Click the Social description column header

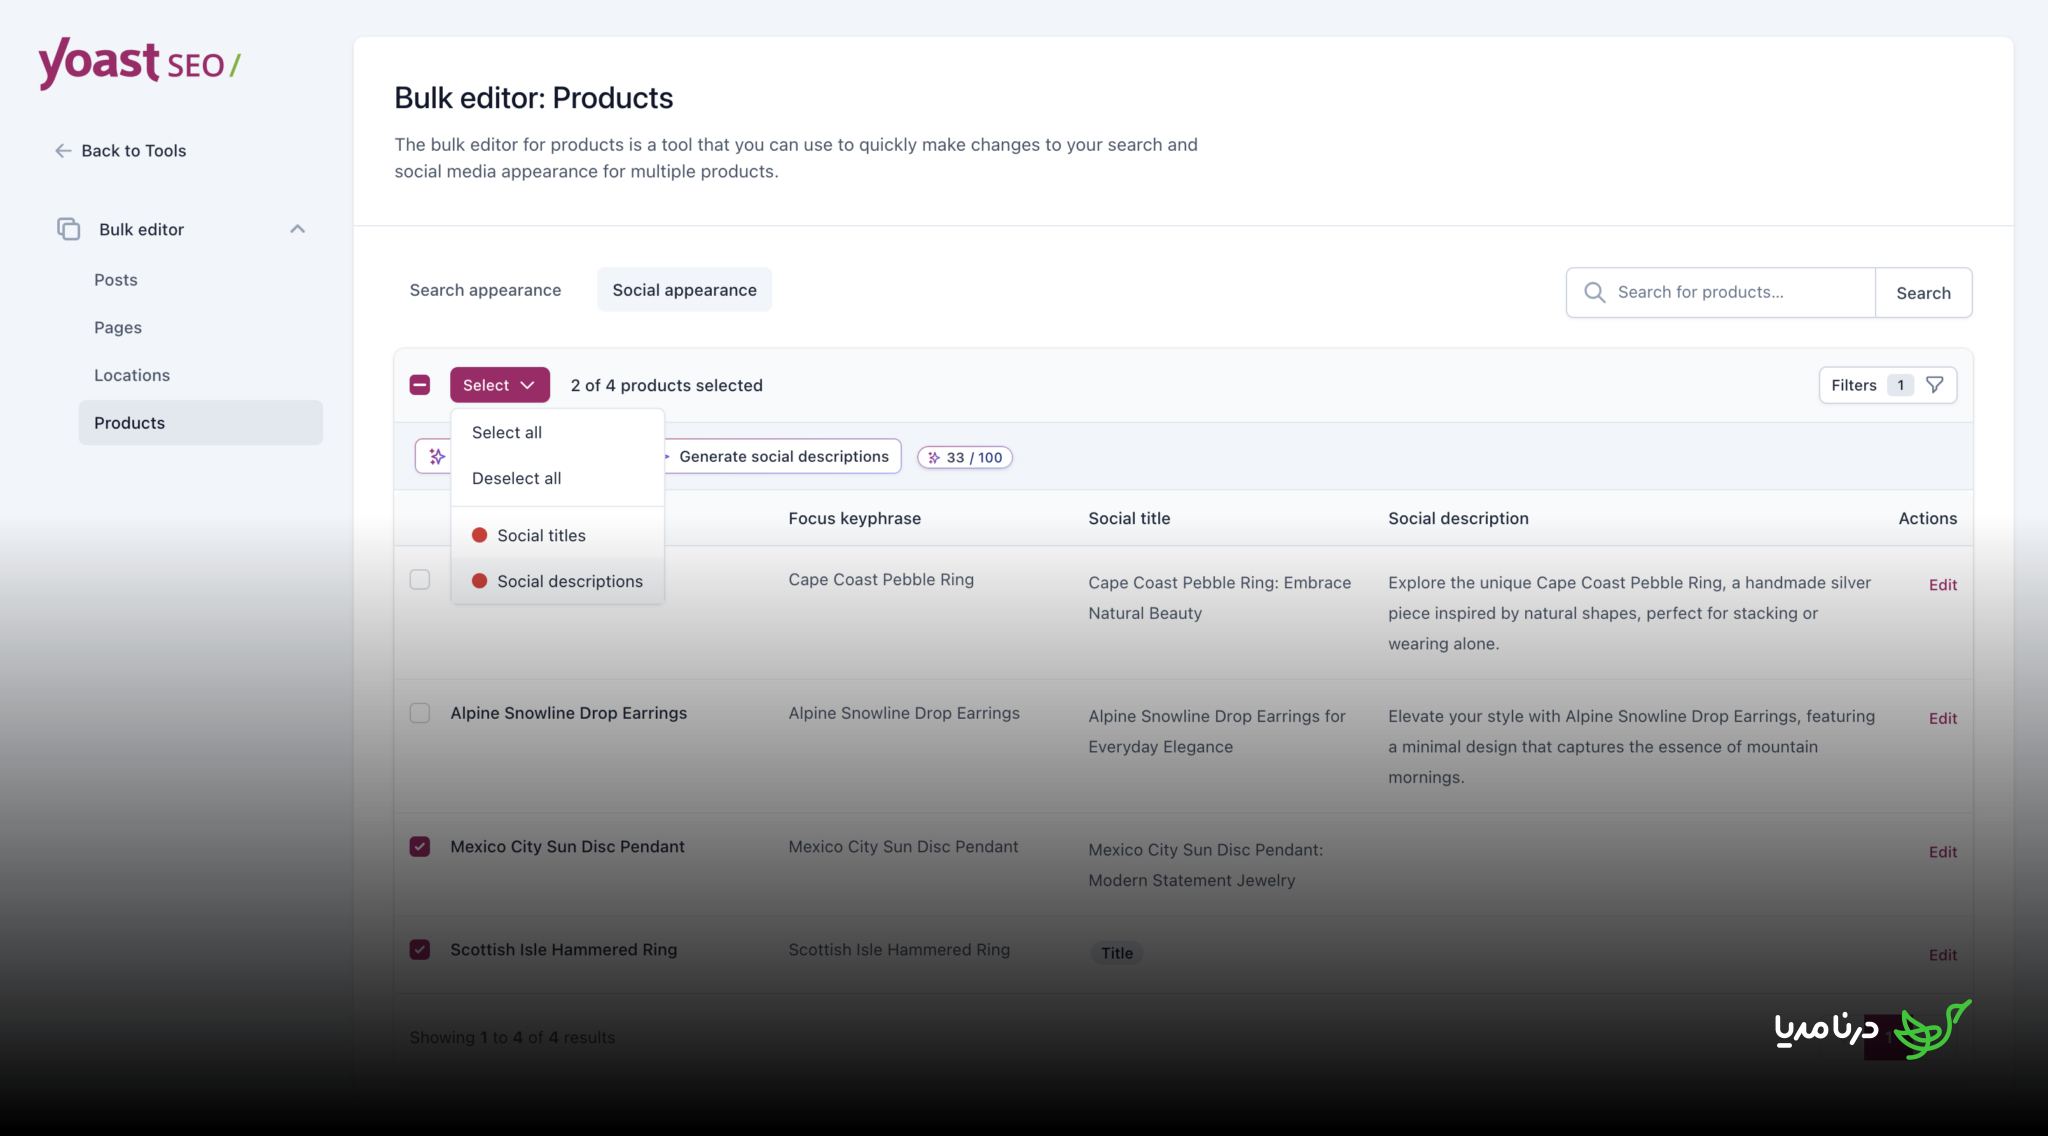click(1458, 518)
